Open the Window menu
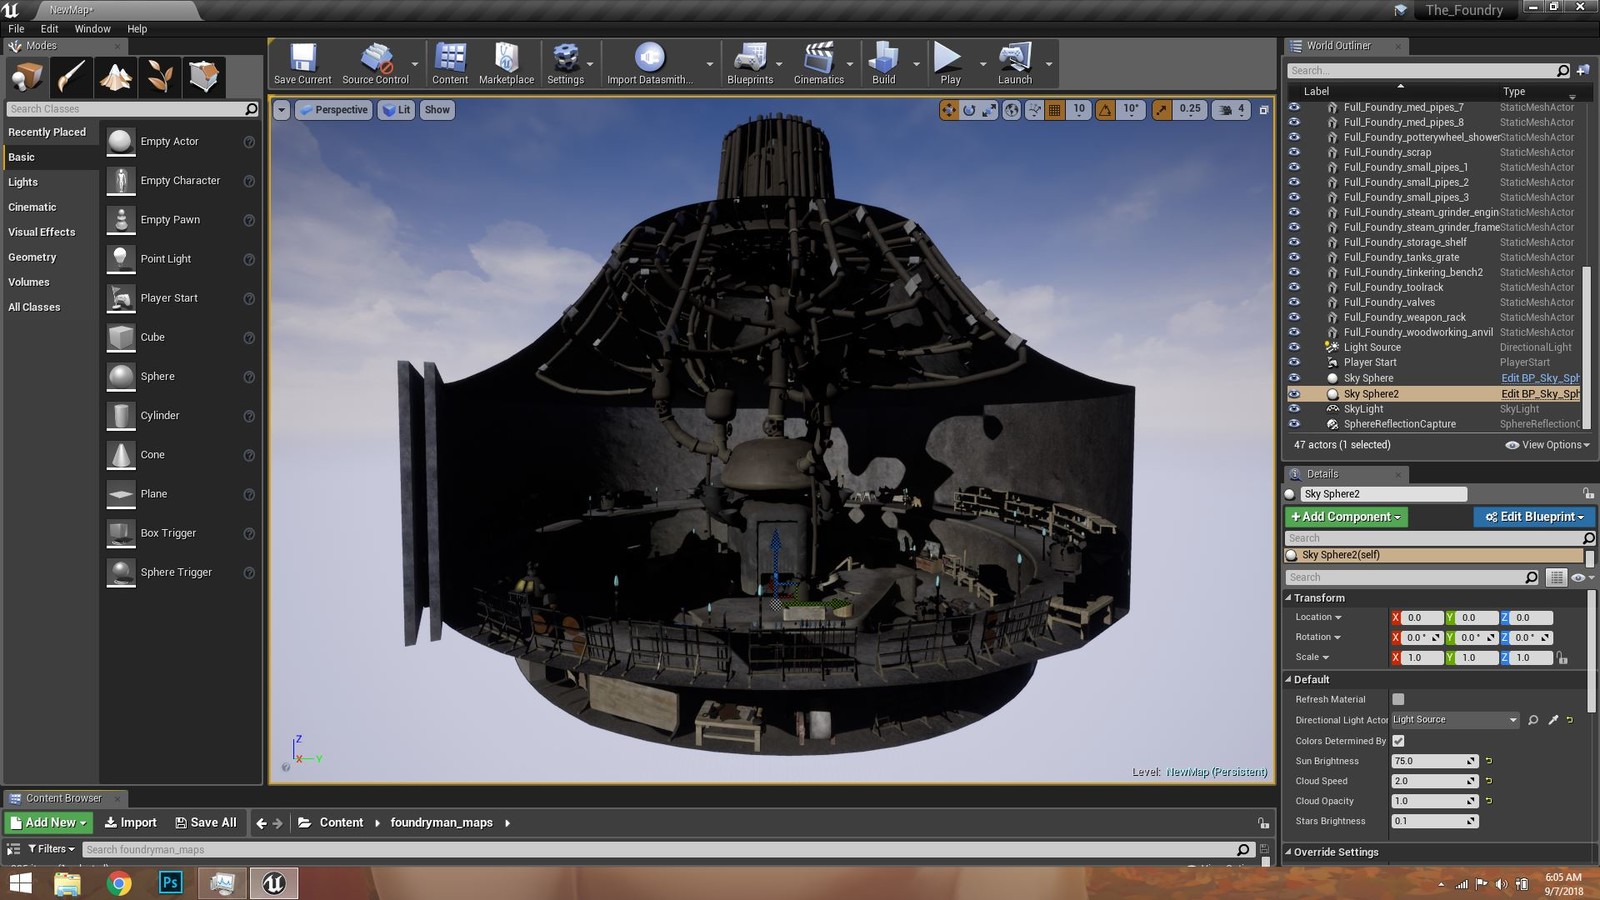The width and height of the screenshot is (1600, 900). tap(92, 29)
